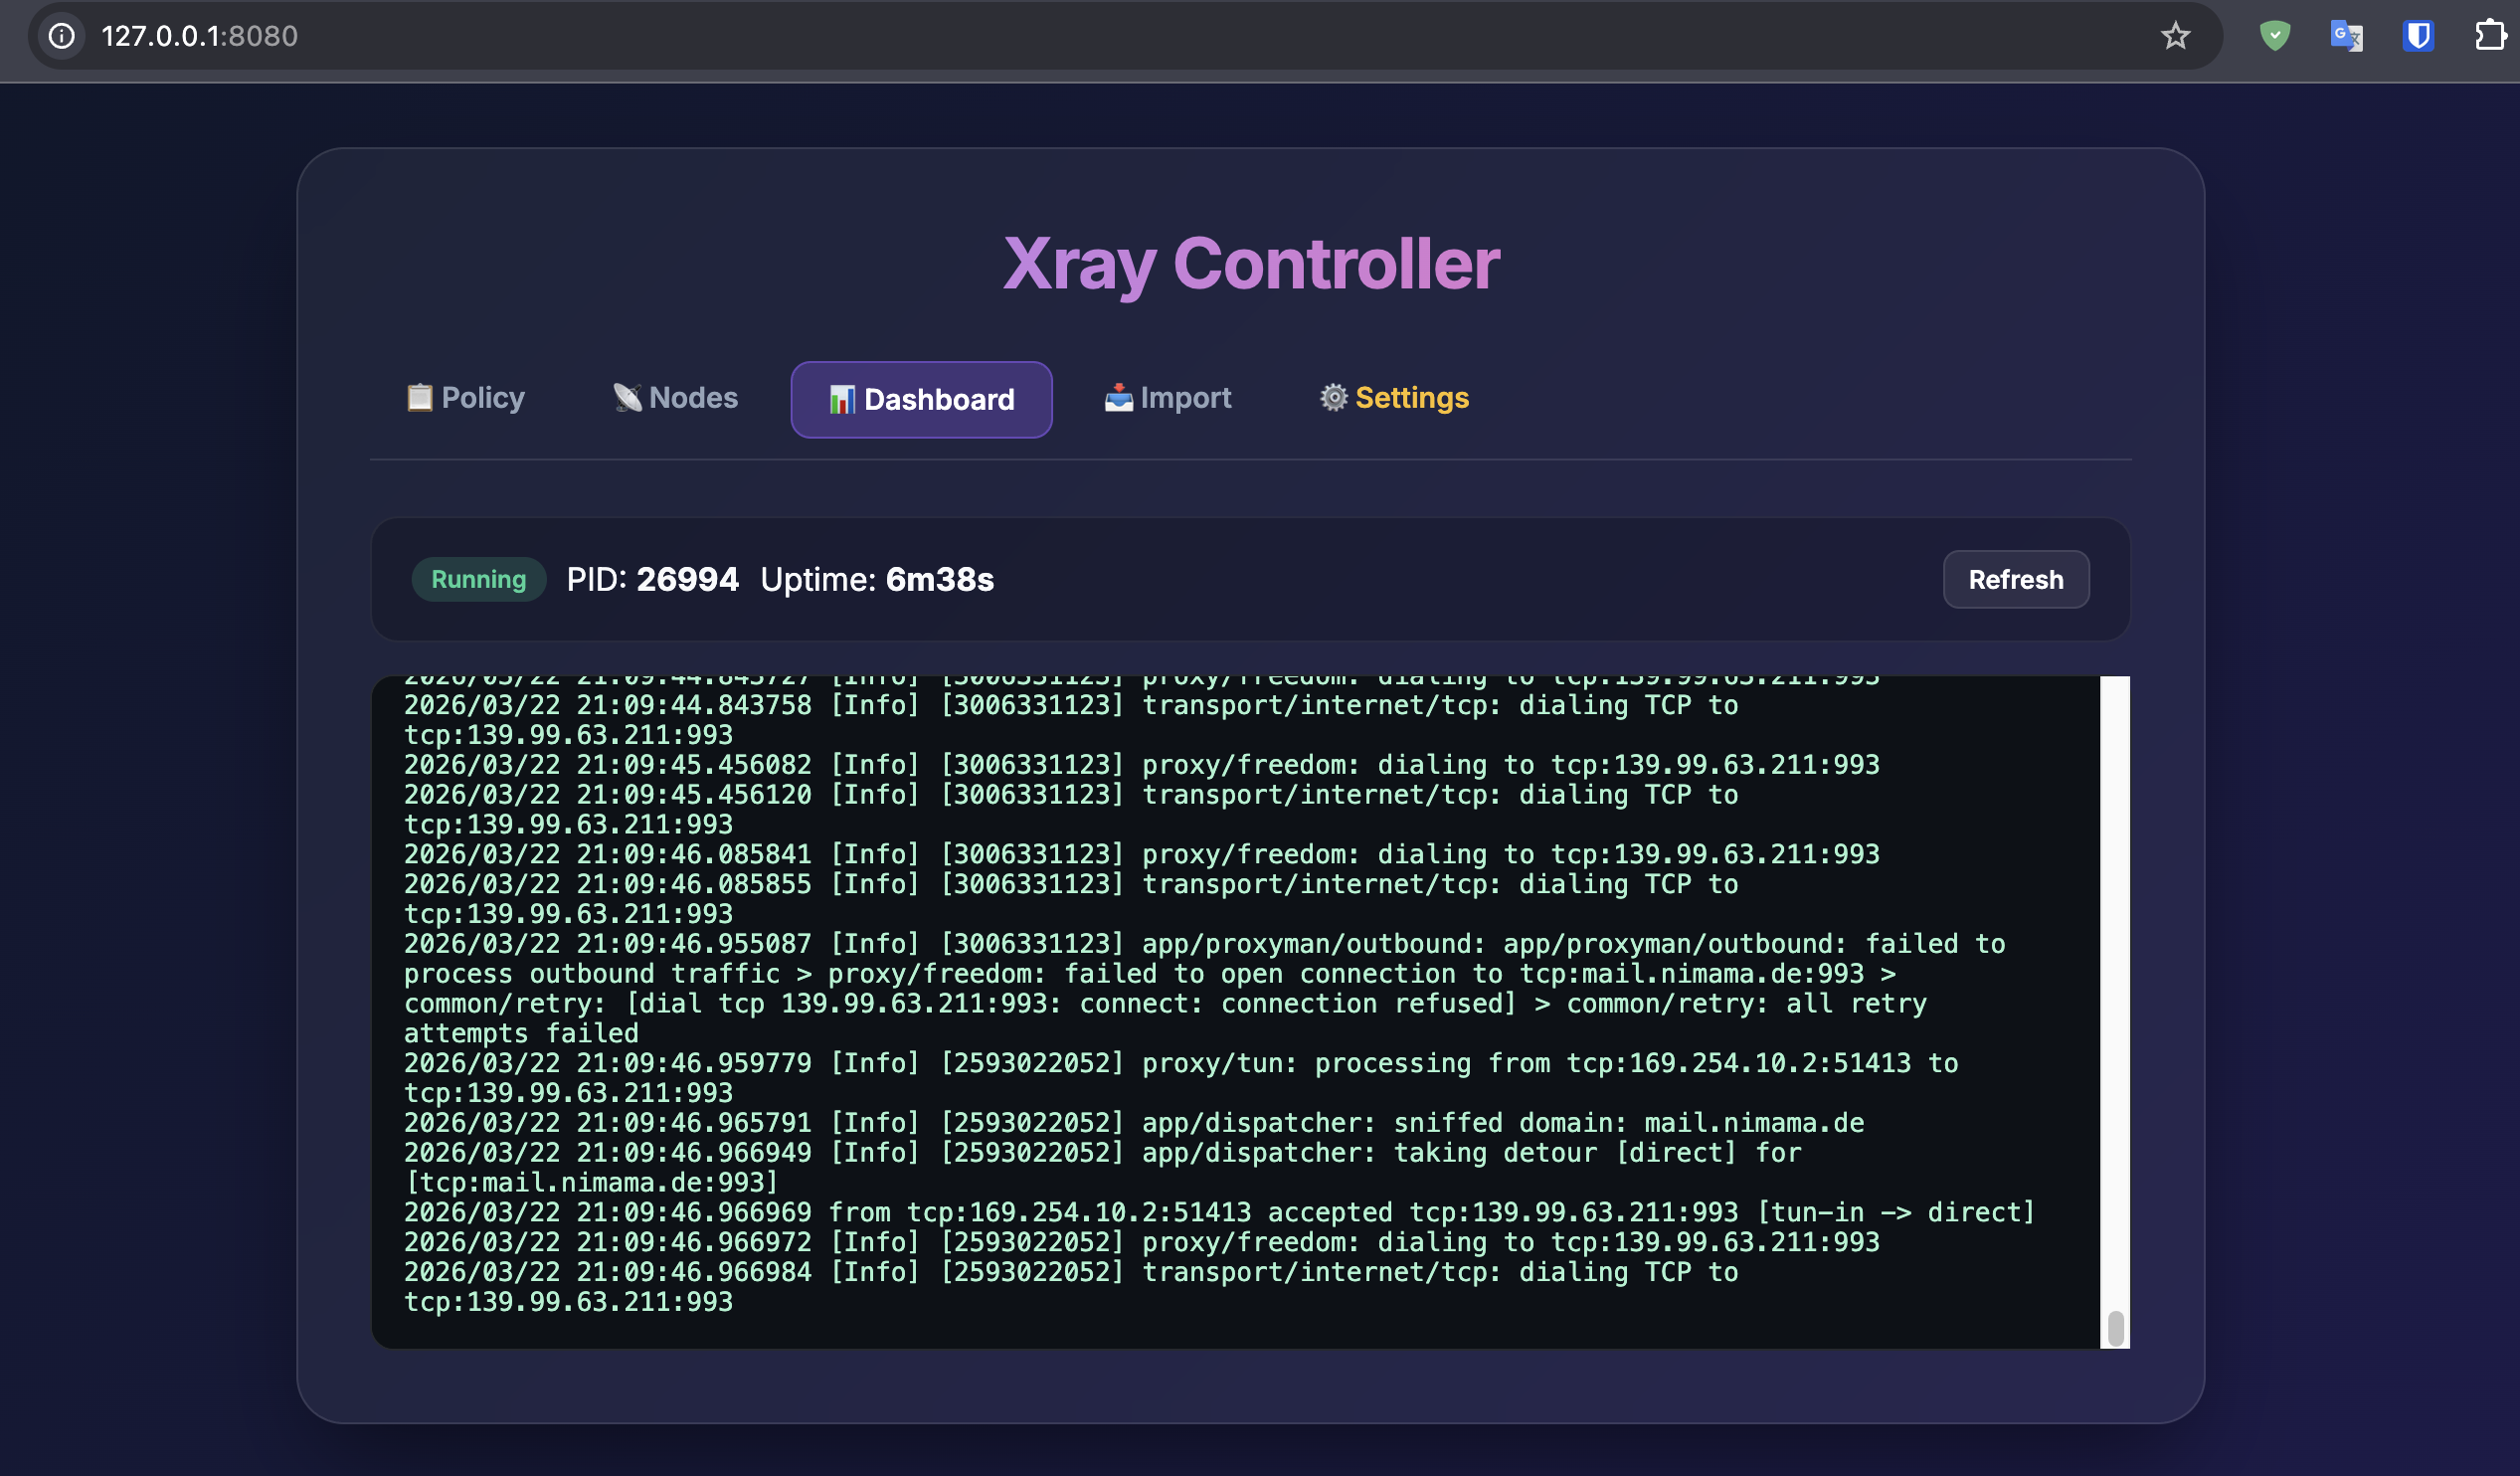
Task: Click the clipboard icon beside Policy
Action: point(419,398)
